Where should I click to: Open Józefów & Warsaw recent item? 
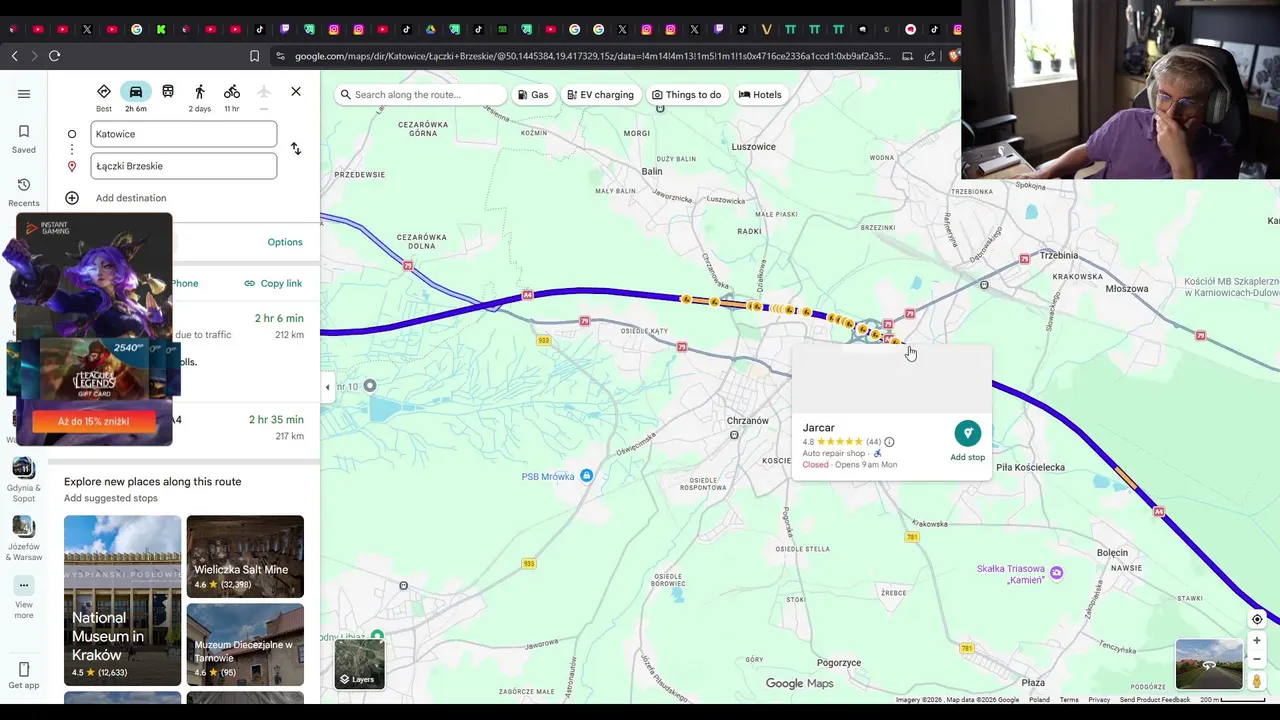[x=24, y=538]
